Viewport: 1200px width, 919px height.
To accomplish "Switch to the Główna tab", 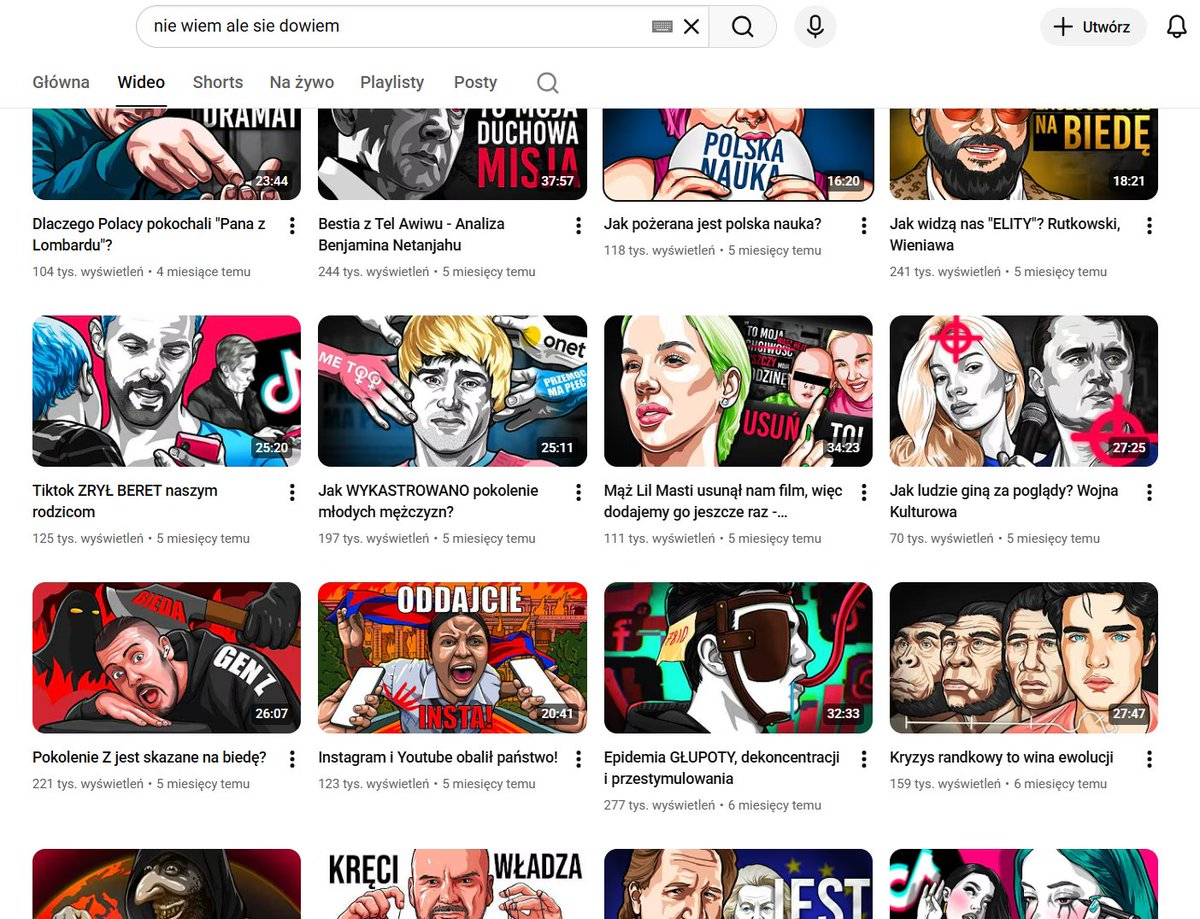I will [61, 82].
